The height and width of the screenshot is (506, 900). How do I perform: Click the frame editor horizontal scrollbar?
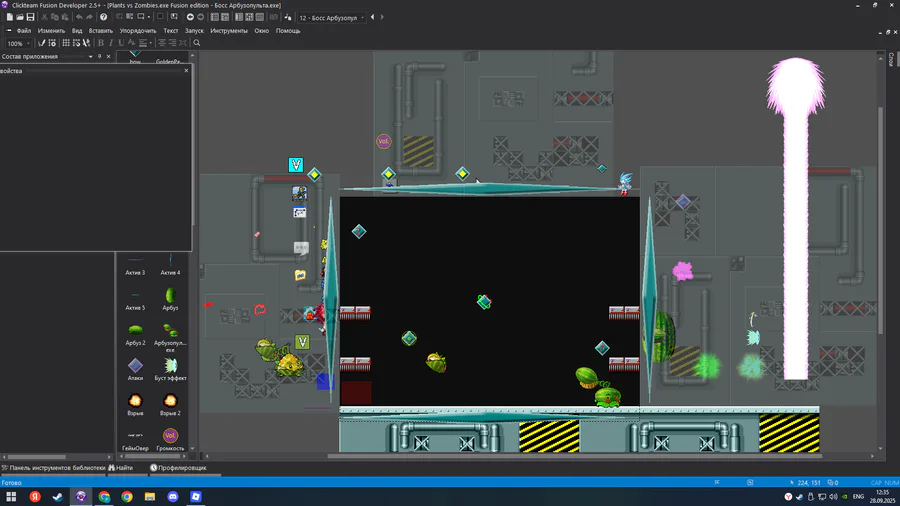pos(574,457)
